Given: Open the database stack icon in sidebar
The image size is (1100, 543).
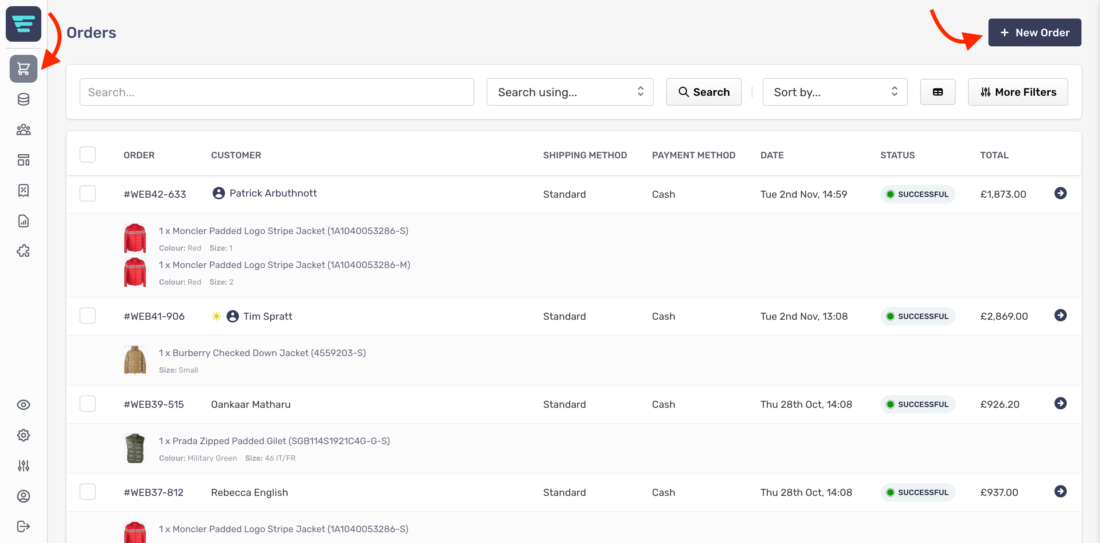Looking at the screenshot, I should (x=23, y=100).
